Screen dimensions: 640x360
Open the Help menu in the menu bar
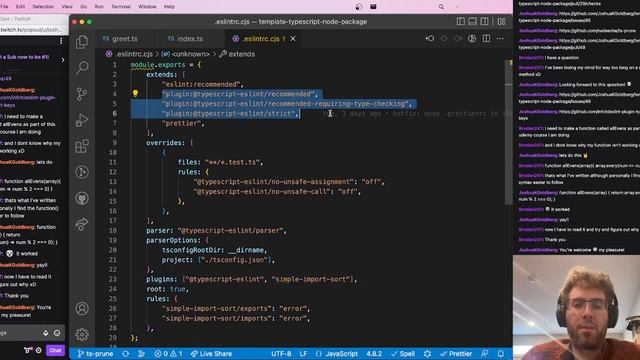169,7
